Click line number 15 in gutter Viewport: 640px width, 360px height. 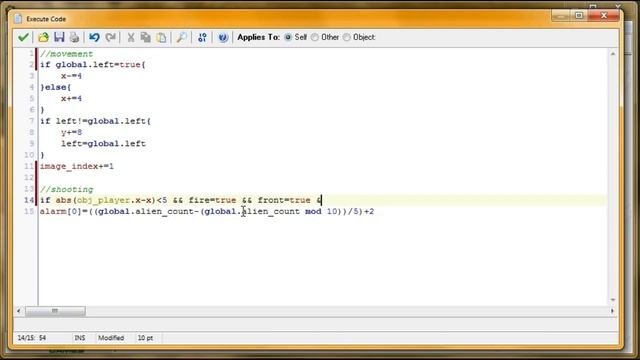tap(29, 211)
